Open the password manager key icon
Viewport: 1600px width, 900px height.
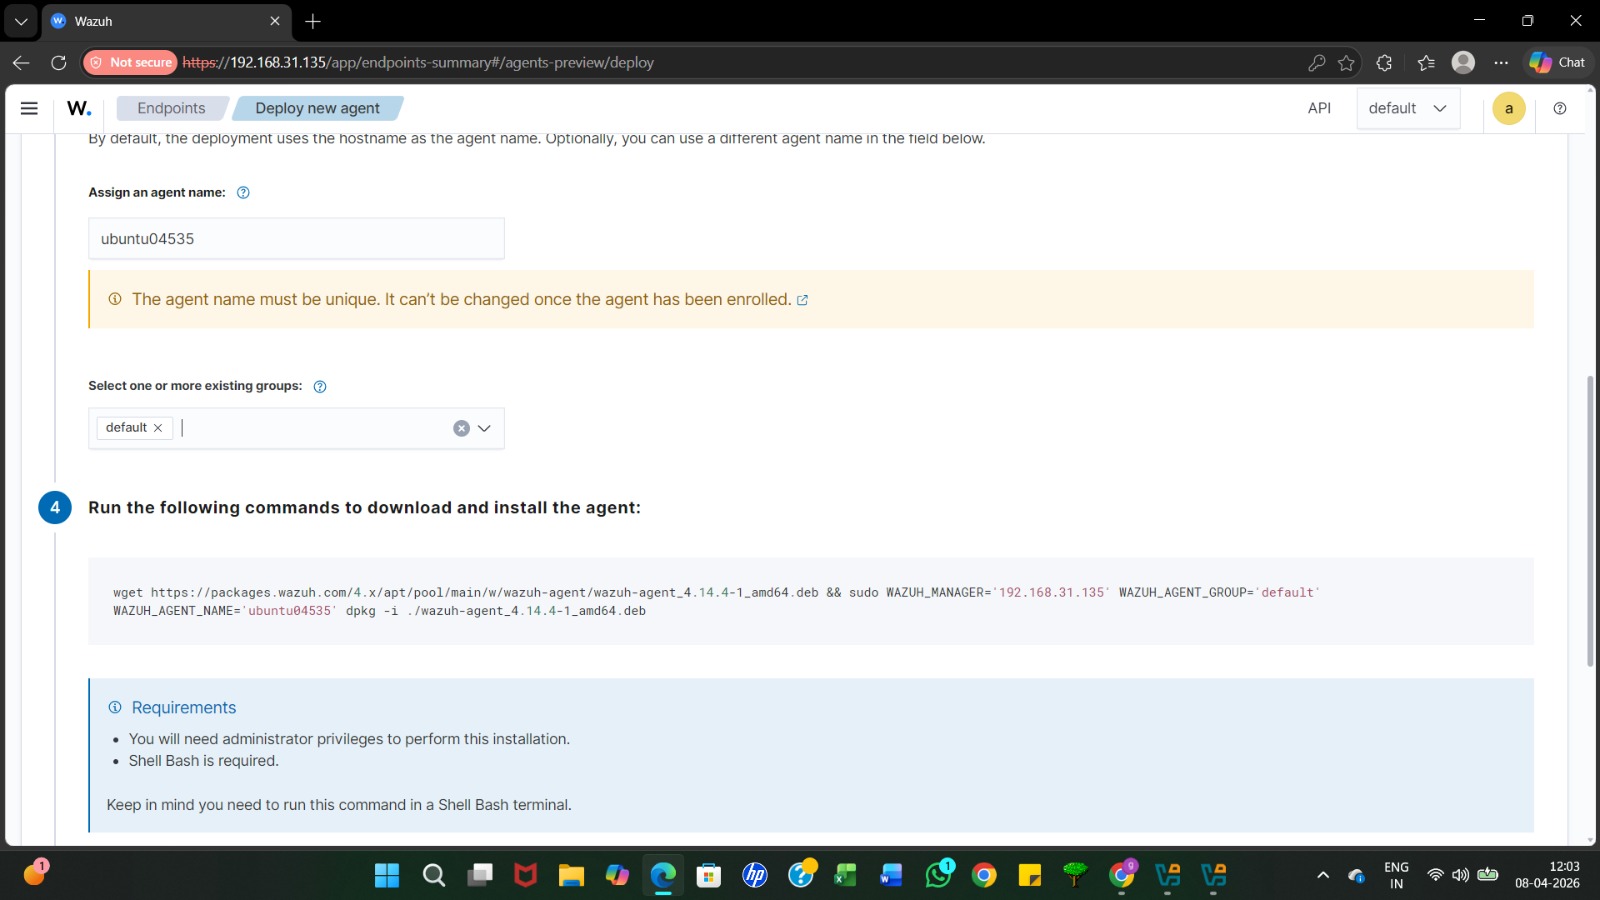1316,62
